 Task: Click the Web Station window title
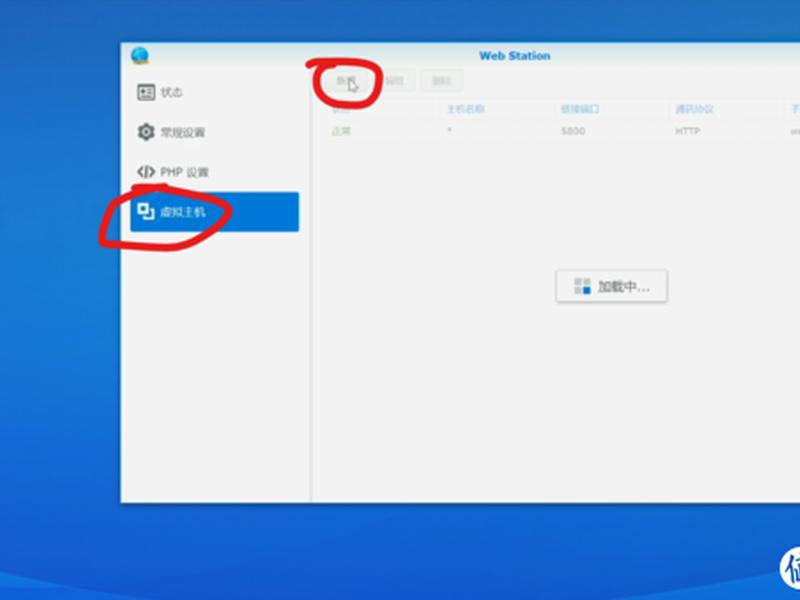coord(514,56)
